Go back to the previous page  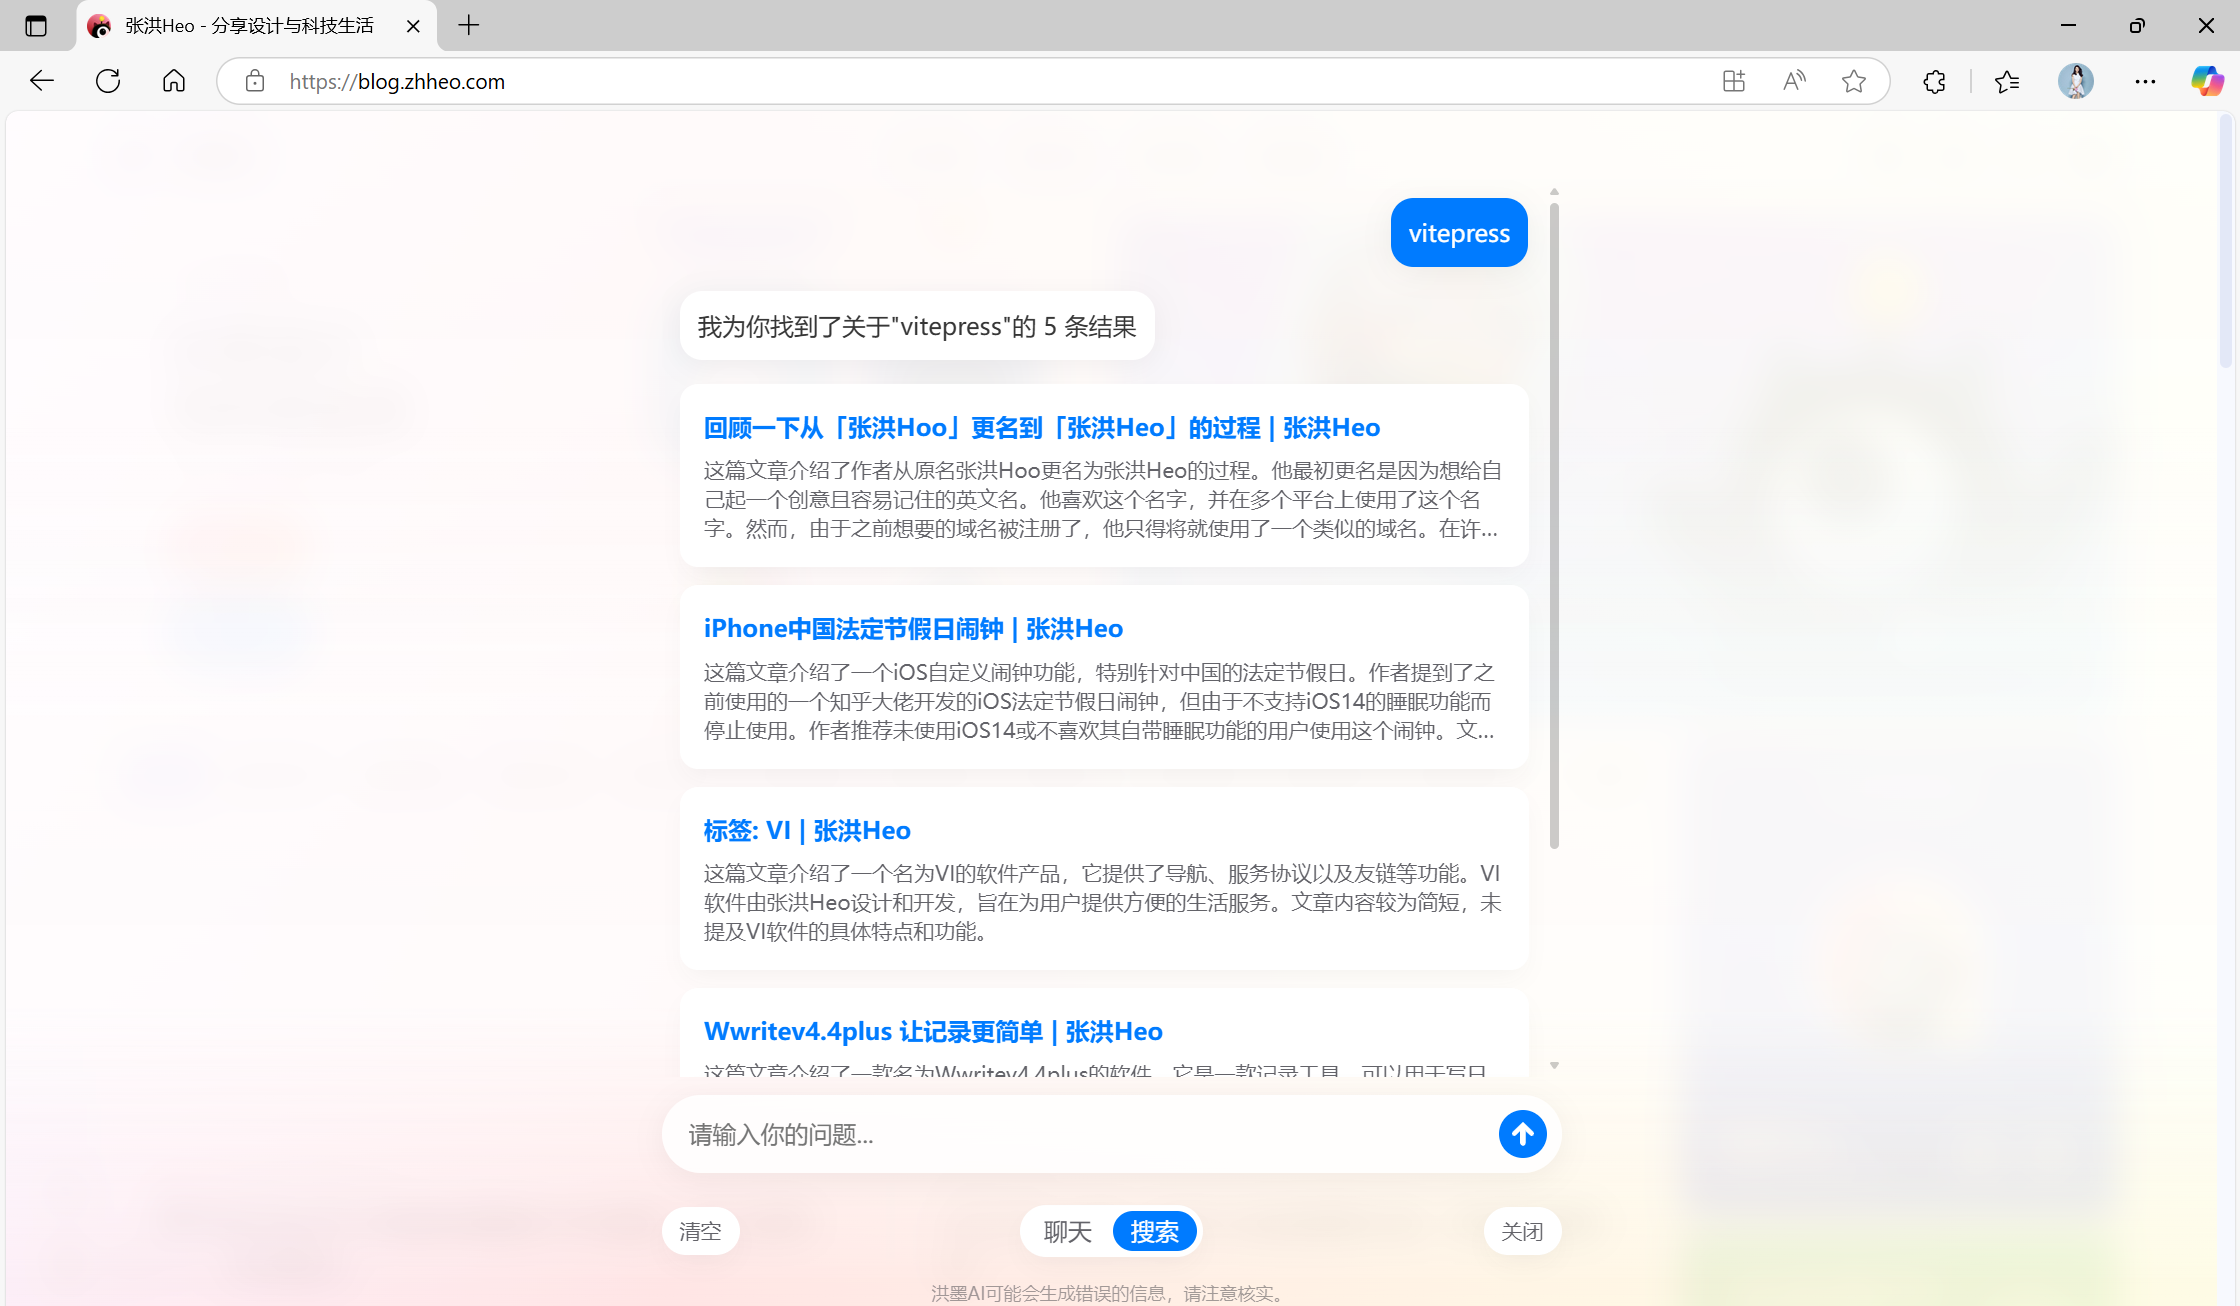click(x=41, y=81)
